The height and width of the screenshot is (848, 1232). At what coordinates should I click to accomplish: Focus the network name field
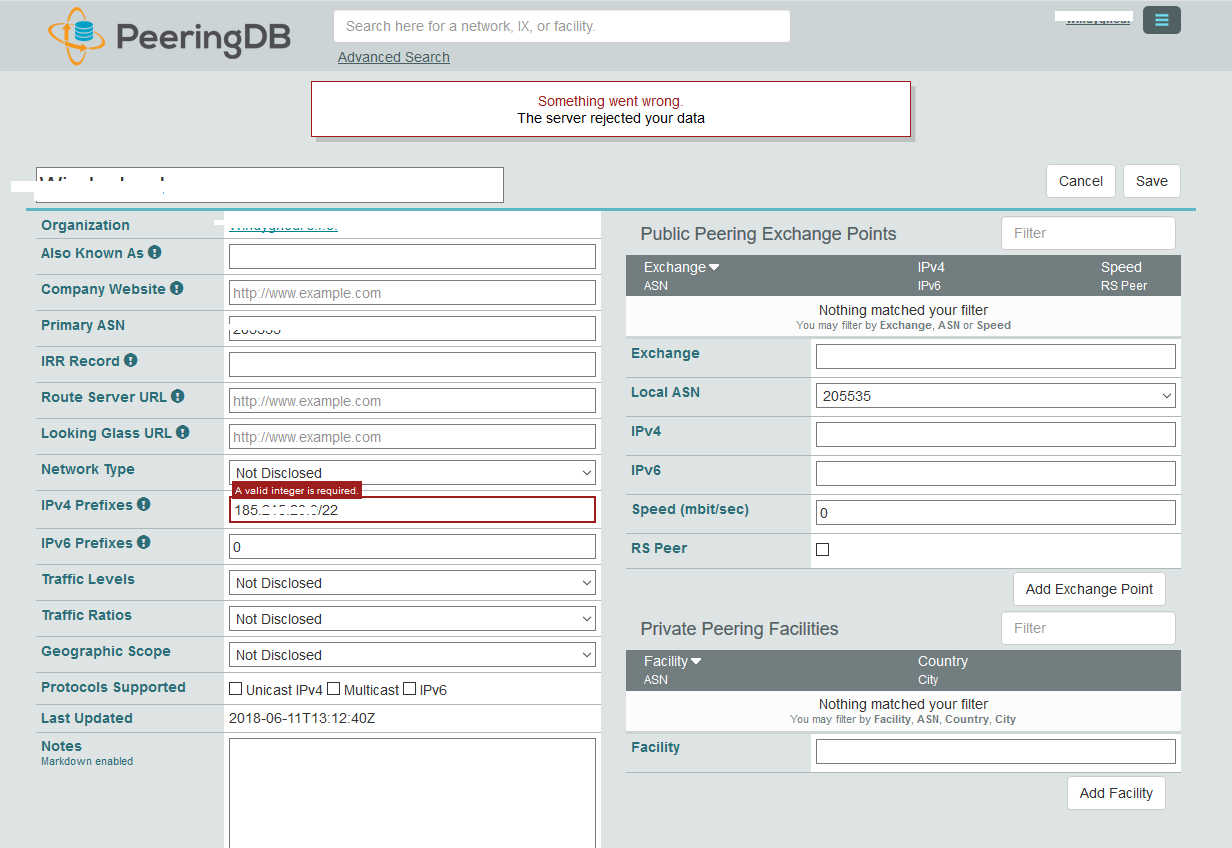tap(270, 185)
